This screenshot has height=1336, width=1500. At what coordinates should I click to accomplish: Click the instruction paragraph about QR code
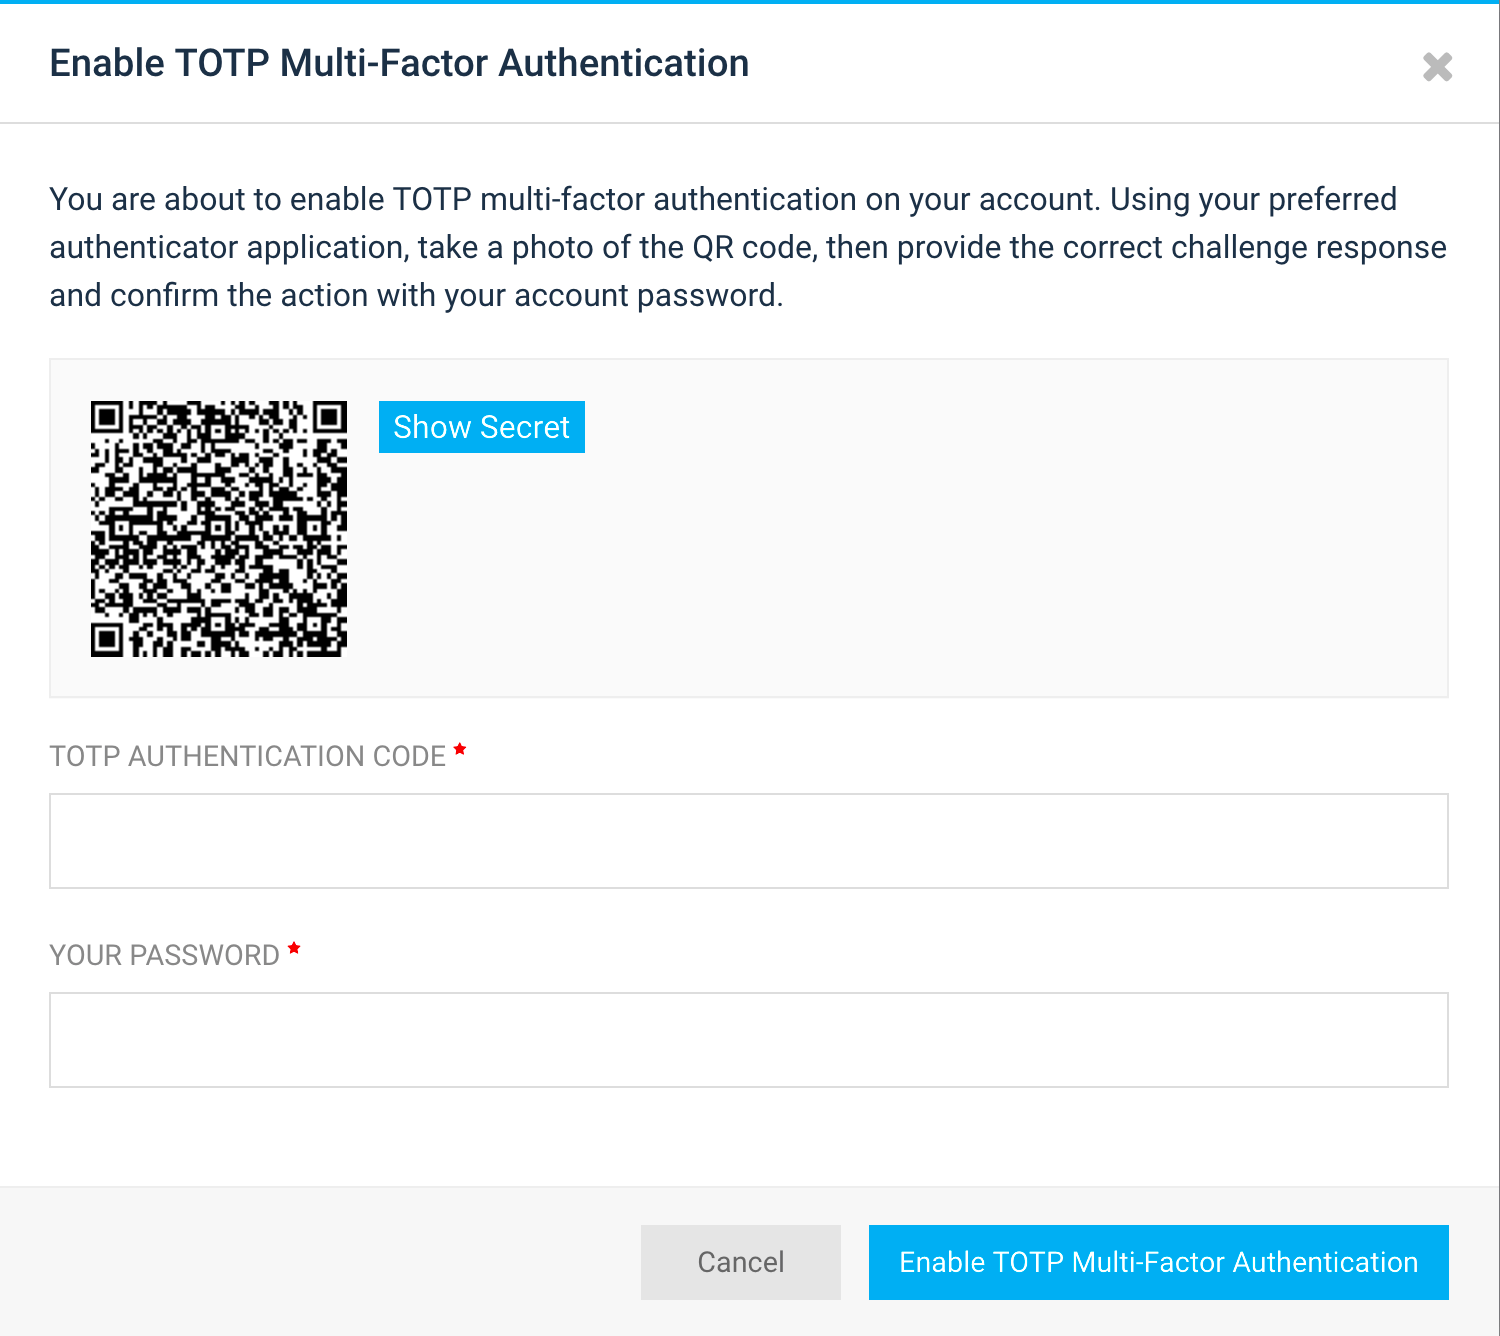(x=749, y=247)
